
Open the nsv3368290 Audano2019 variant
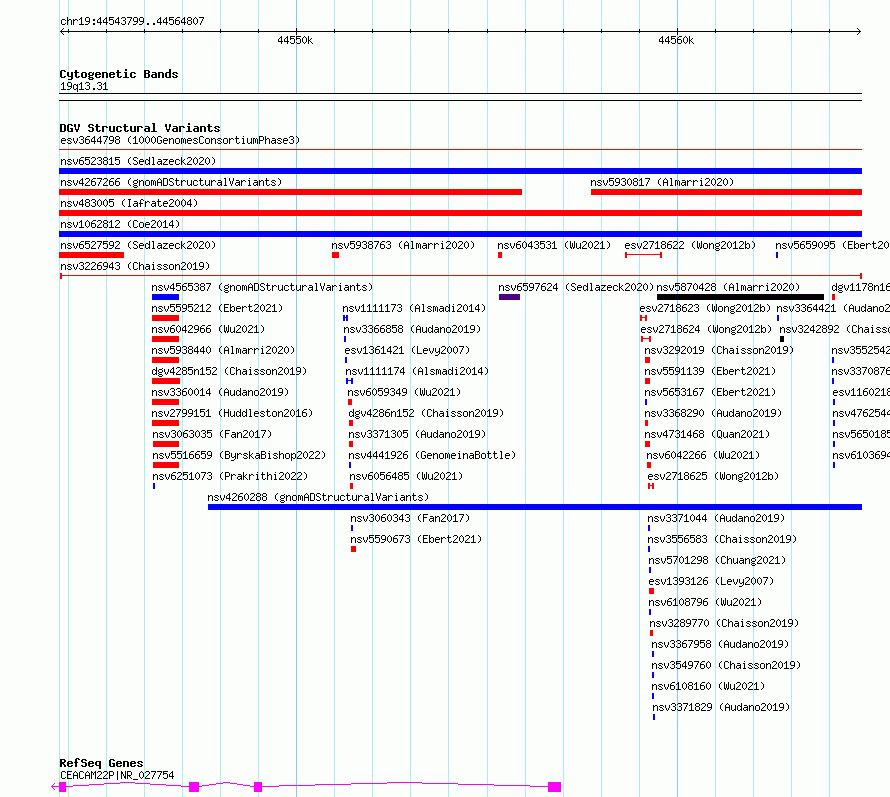tap(713, 413)
